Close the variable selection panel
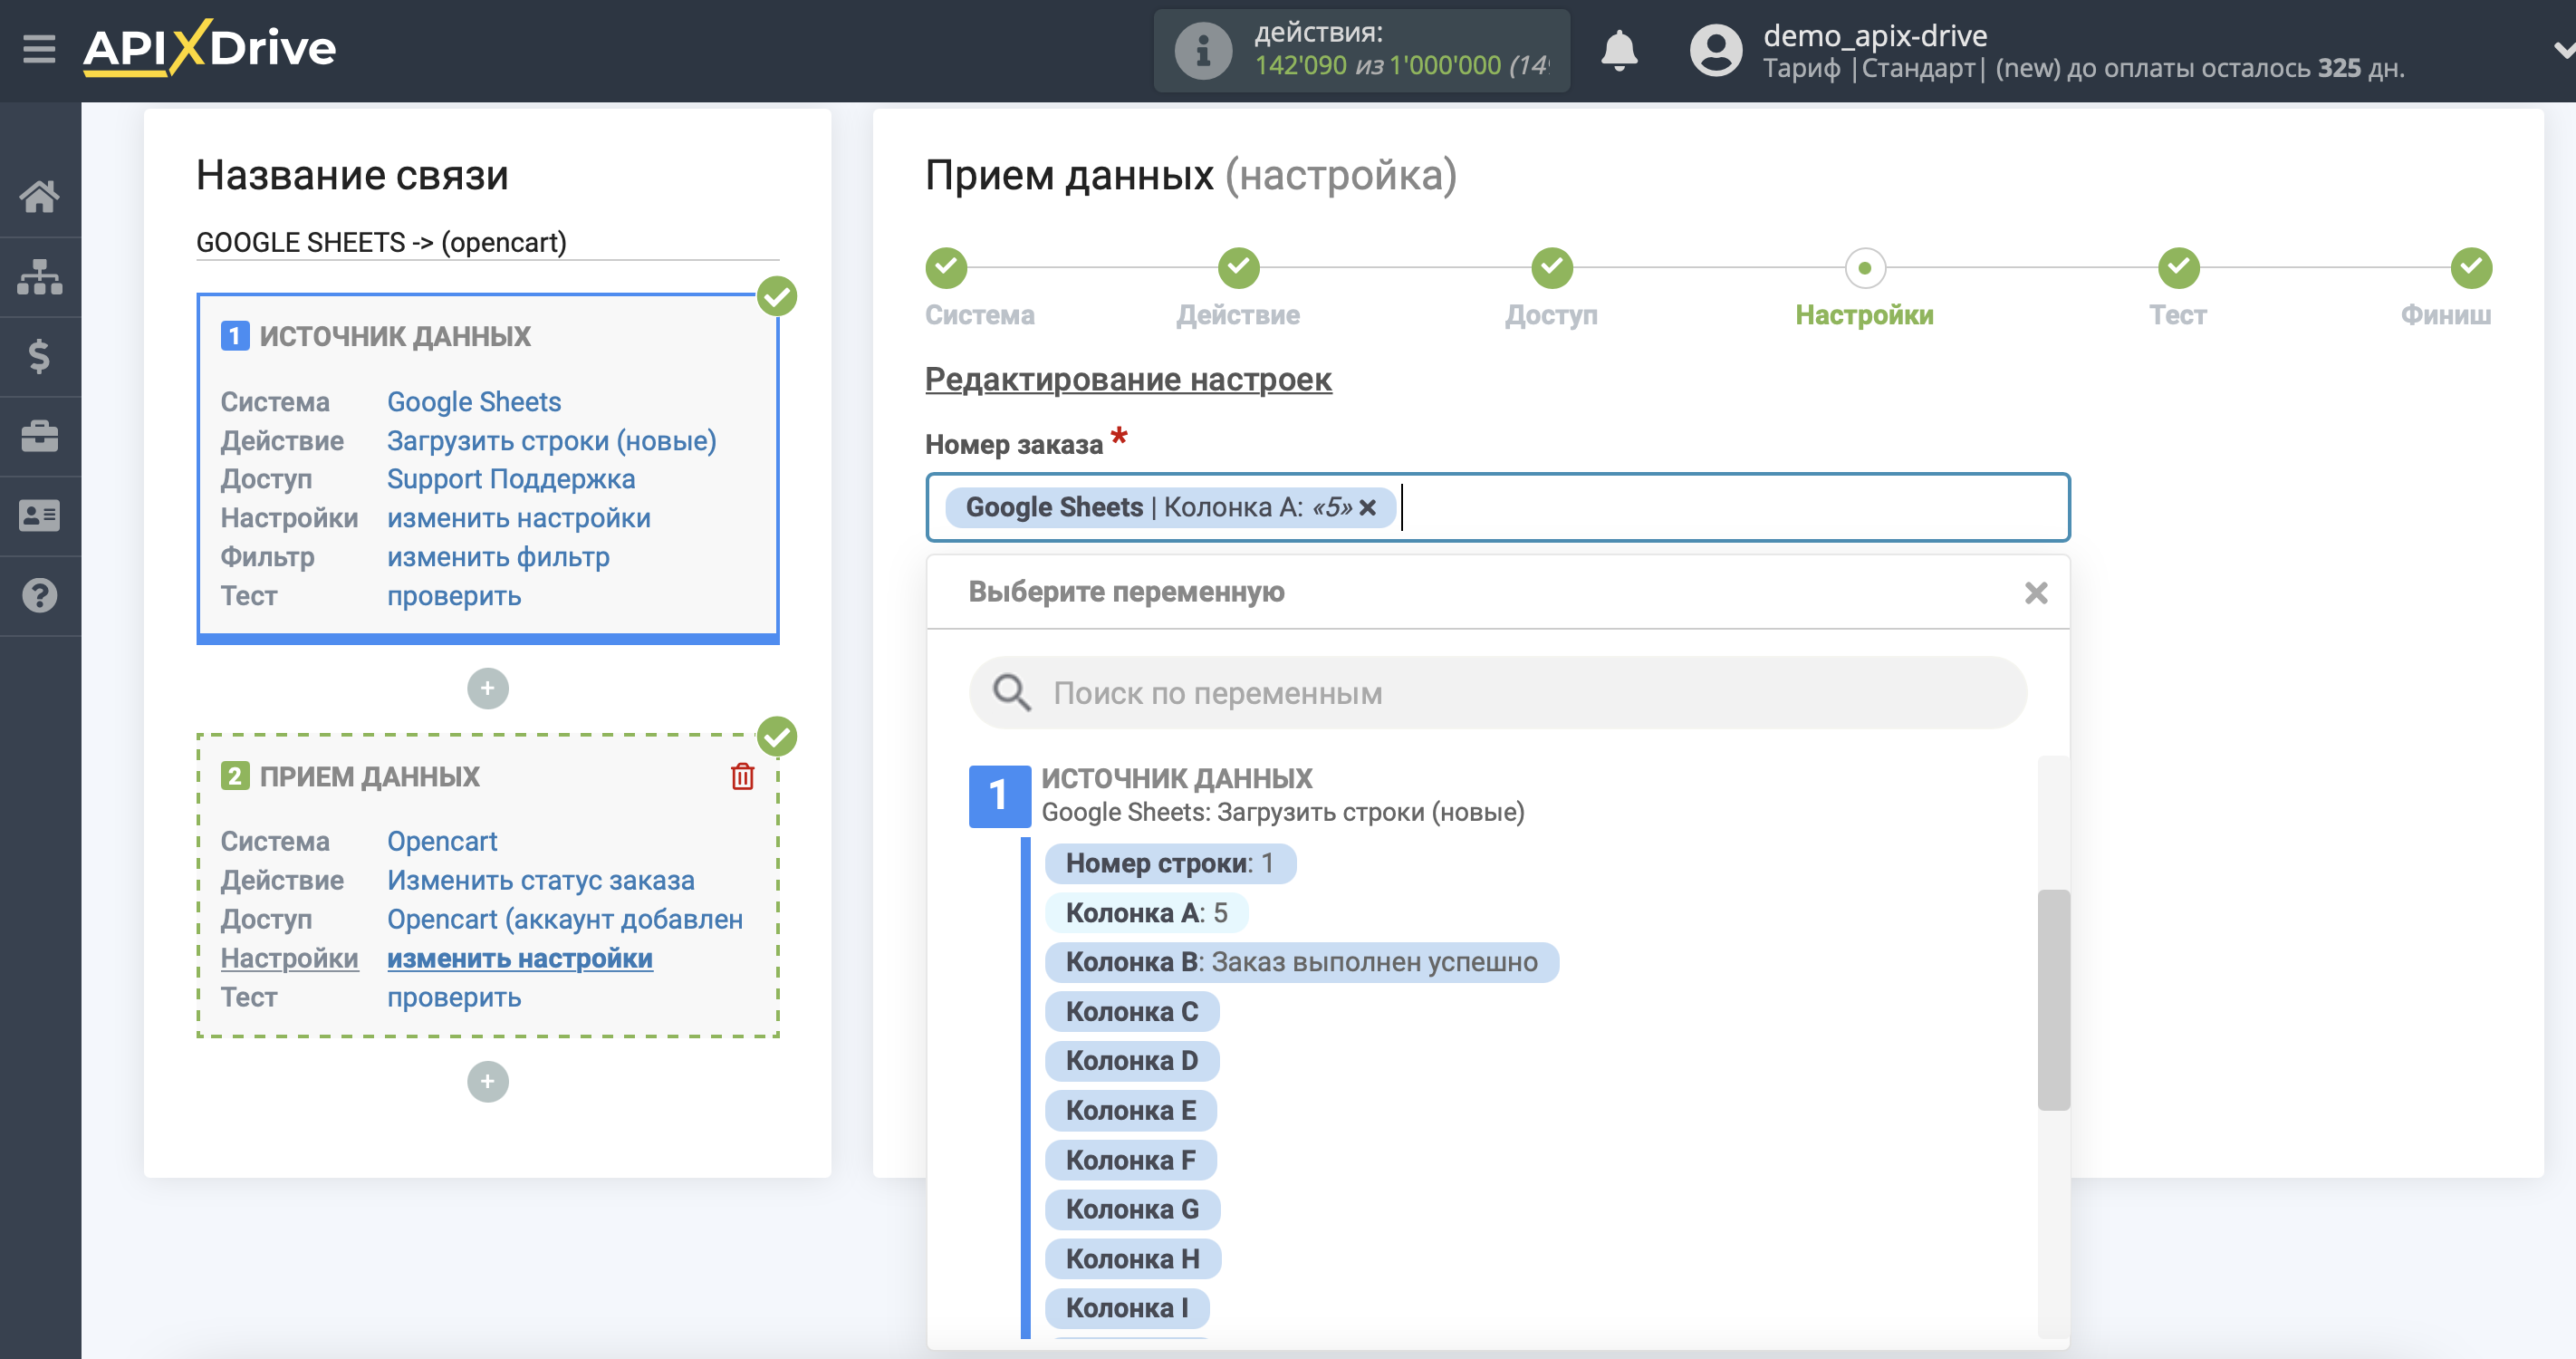 pos(2036,593)
